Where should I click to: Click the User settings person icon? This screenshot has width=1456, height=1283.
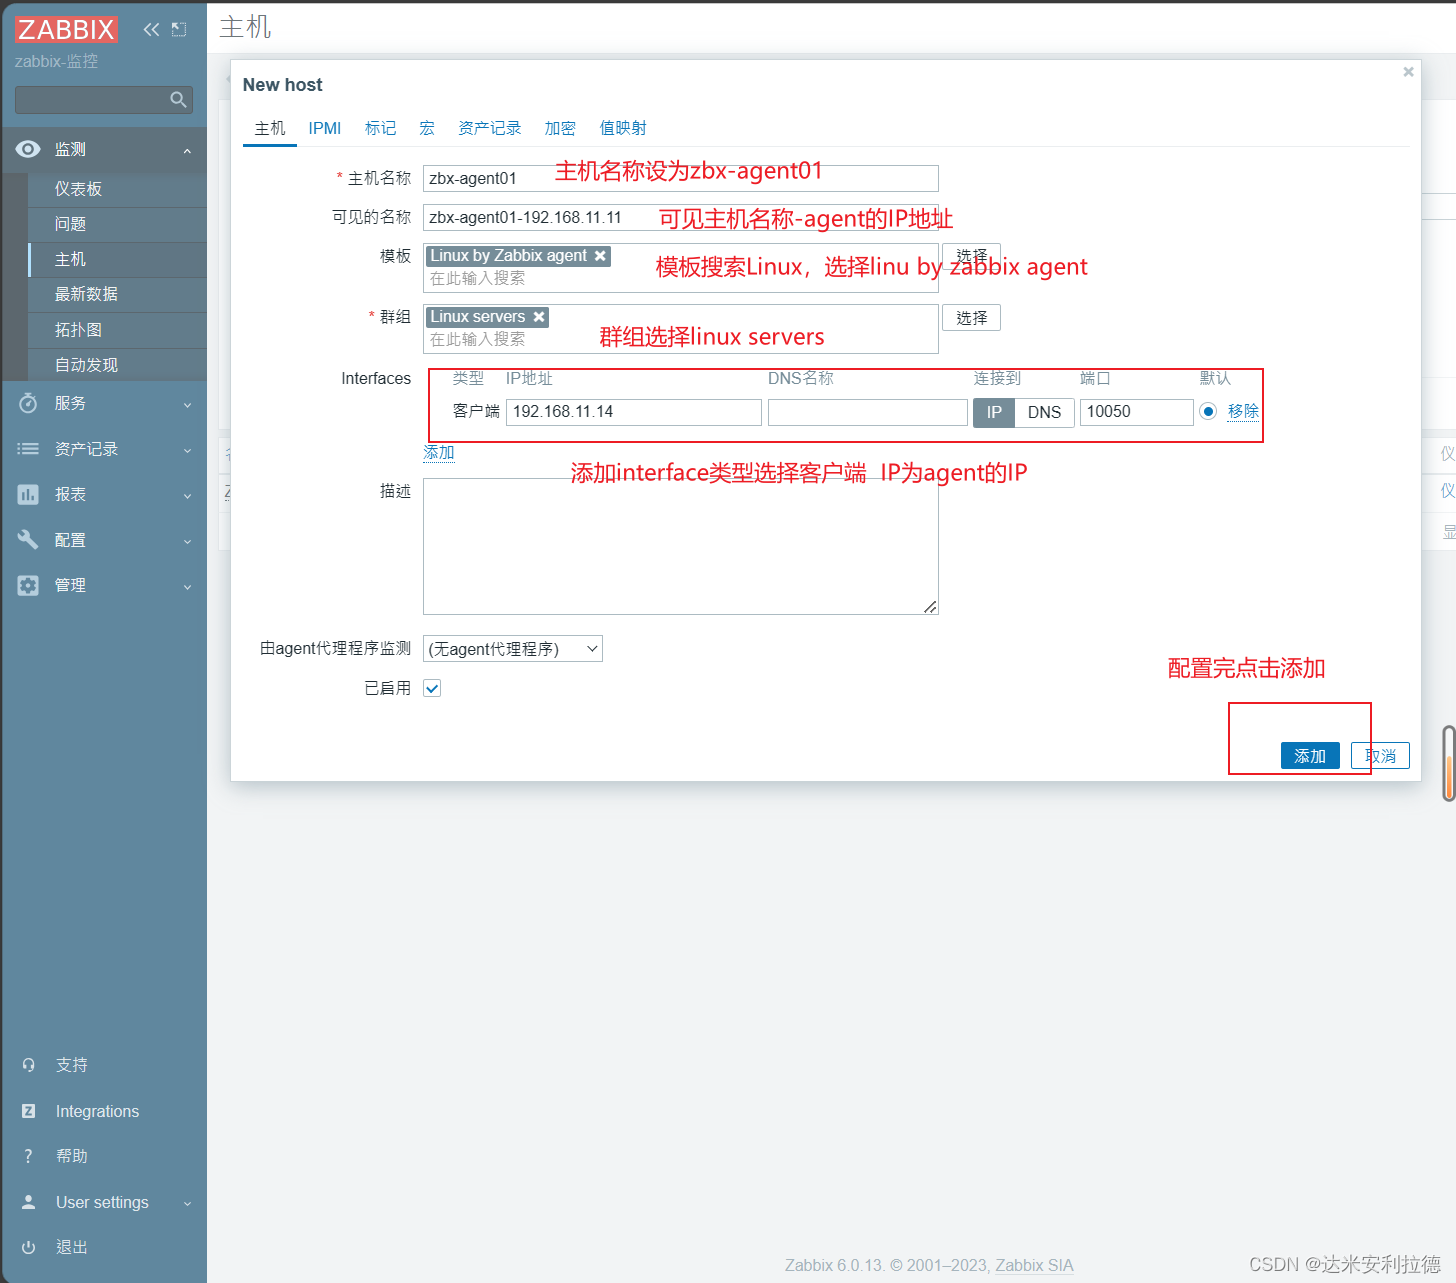tap(29, 1202)
